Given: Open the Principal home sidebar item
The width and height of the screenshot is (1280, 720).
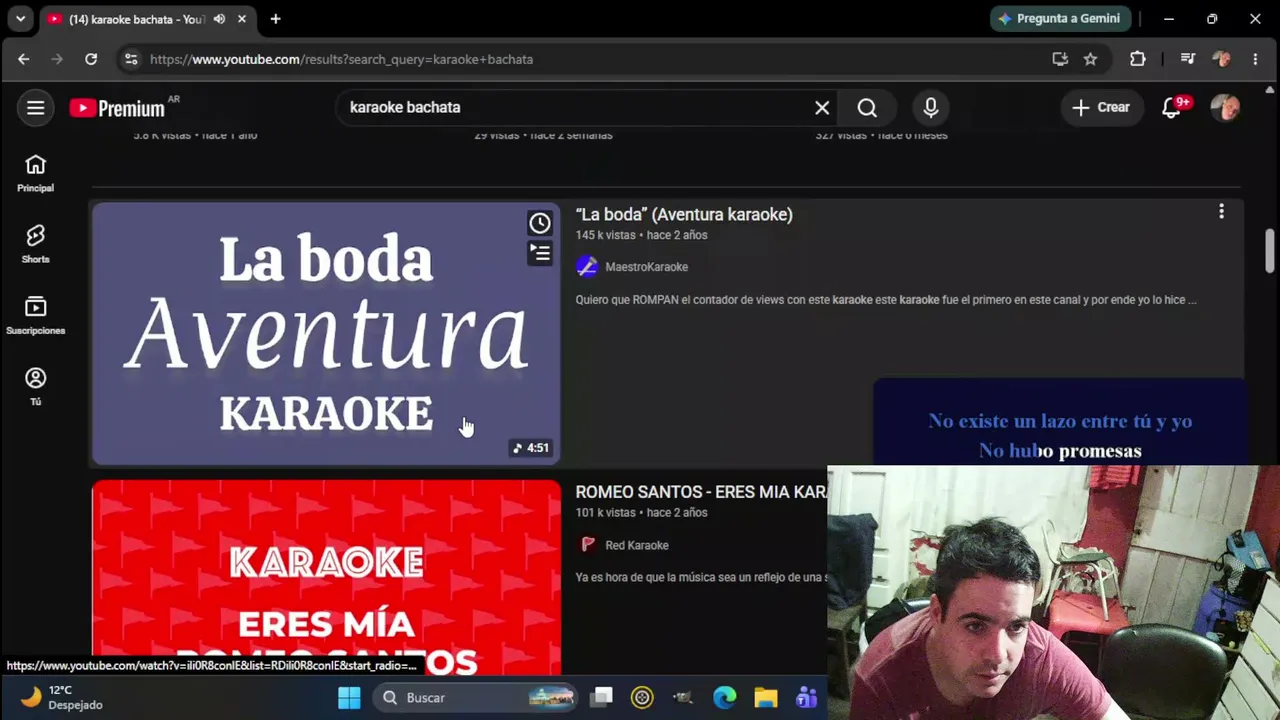Looking at the screenshot, I should pyautogui.click(x=35, y=173).
